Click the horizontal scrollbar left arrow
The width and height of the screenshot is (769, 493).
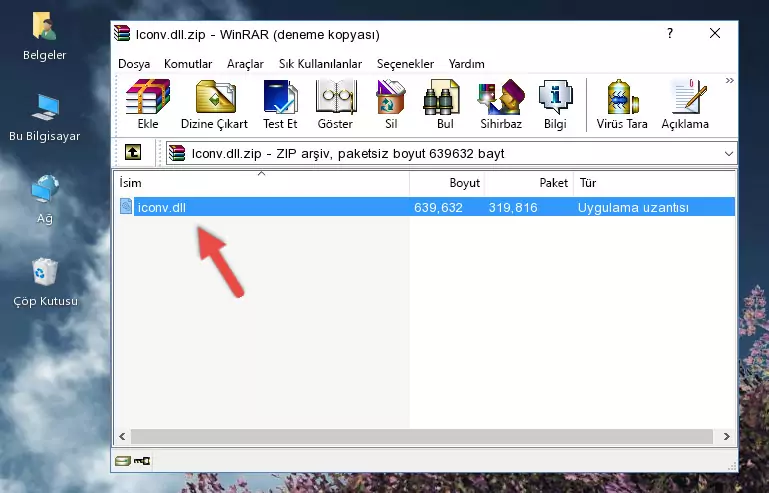point(122,436)
